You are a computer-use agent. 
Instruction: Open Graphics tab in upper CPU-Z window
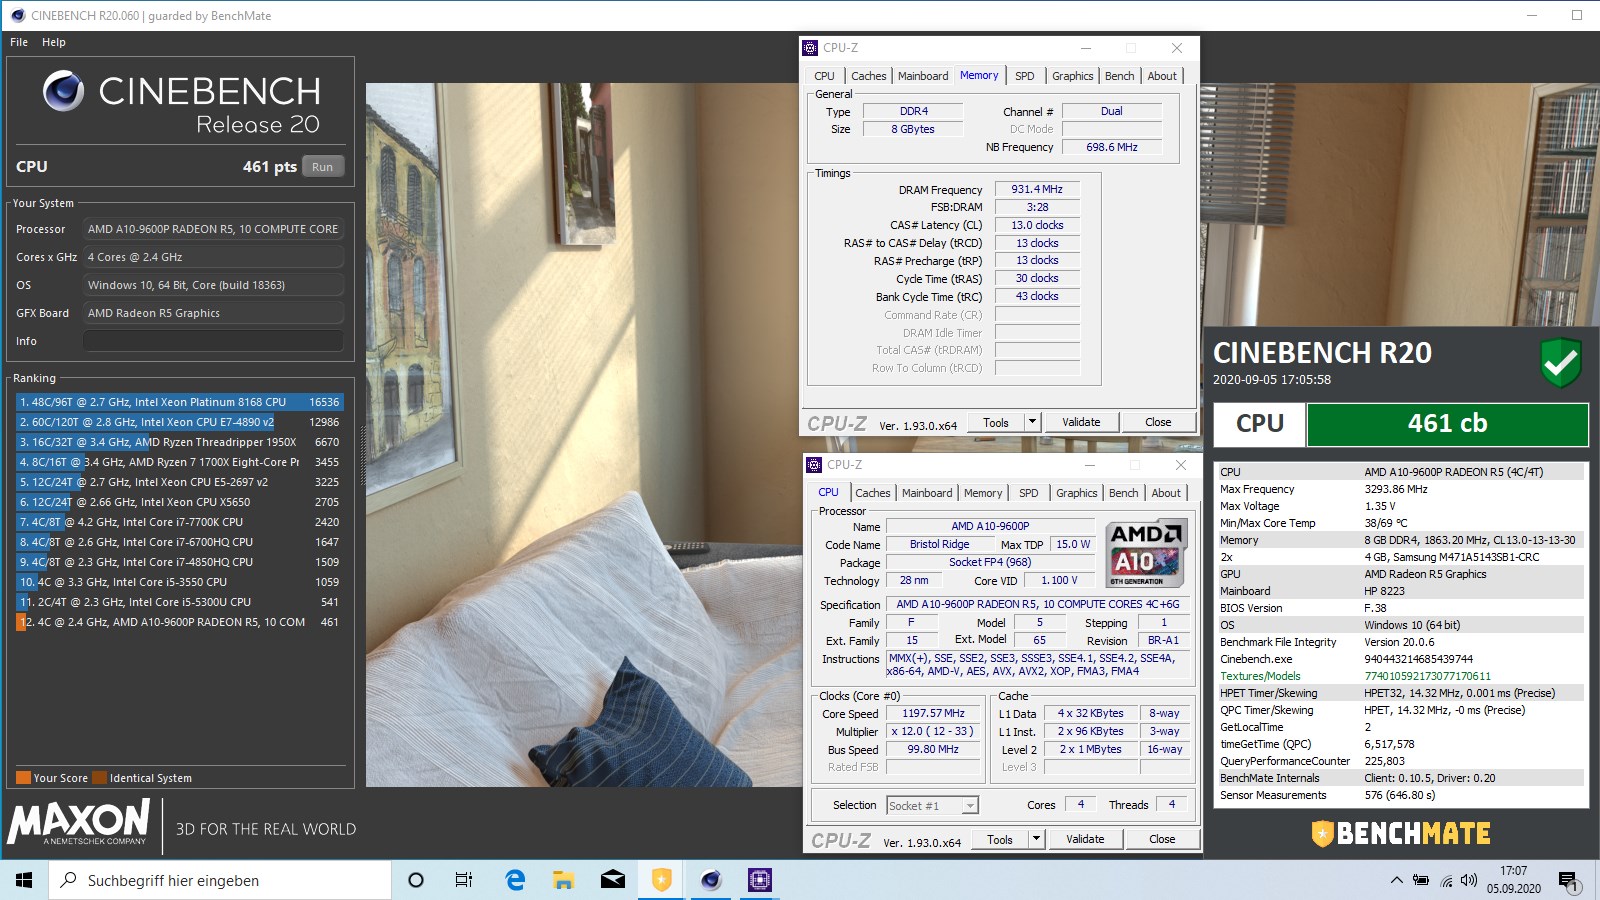click(1072, 76)
